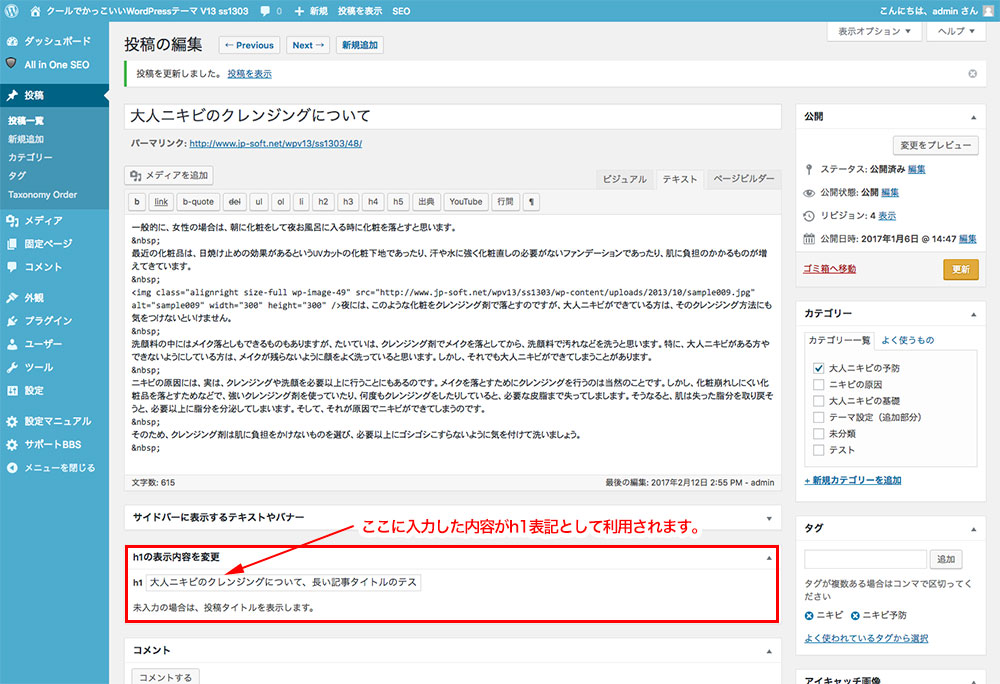Dismiss the 投稿を更新しました notice
The height and width of the screenshot is (684, 1000).
tap(973, 74)
